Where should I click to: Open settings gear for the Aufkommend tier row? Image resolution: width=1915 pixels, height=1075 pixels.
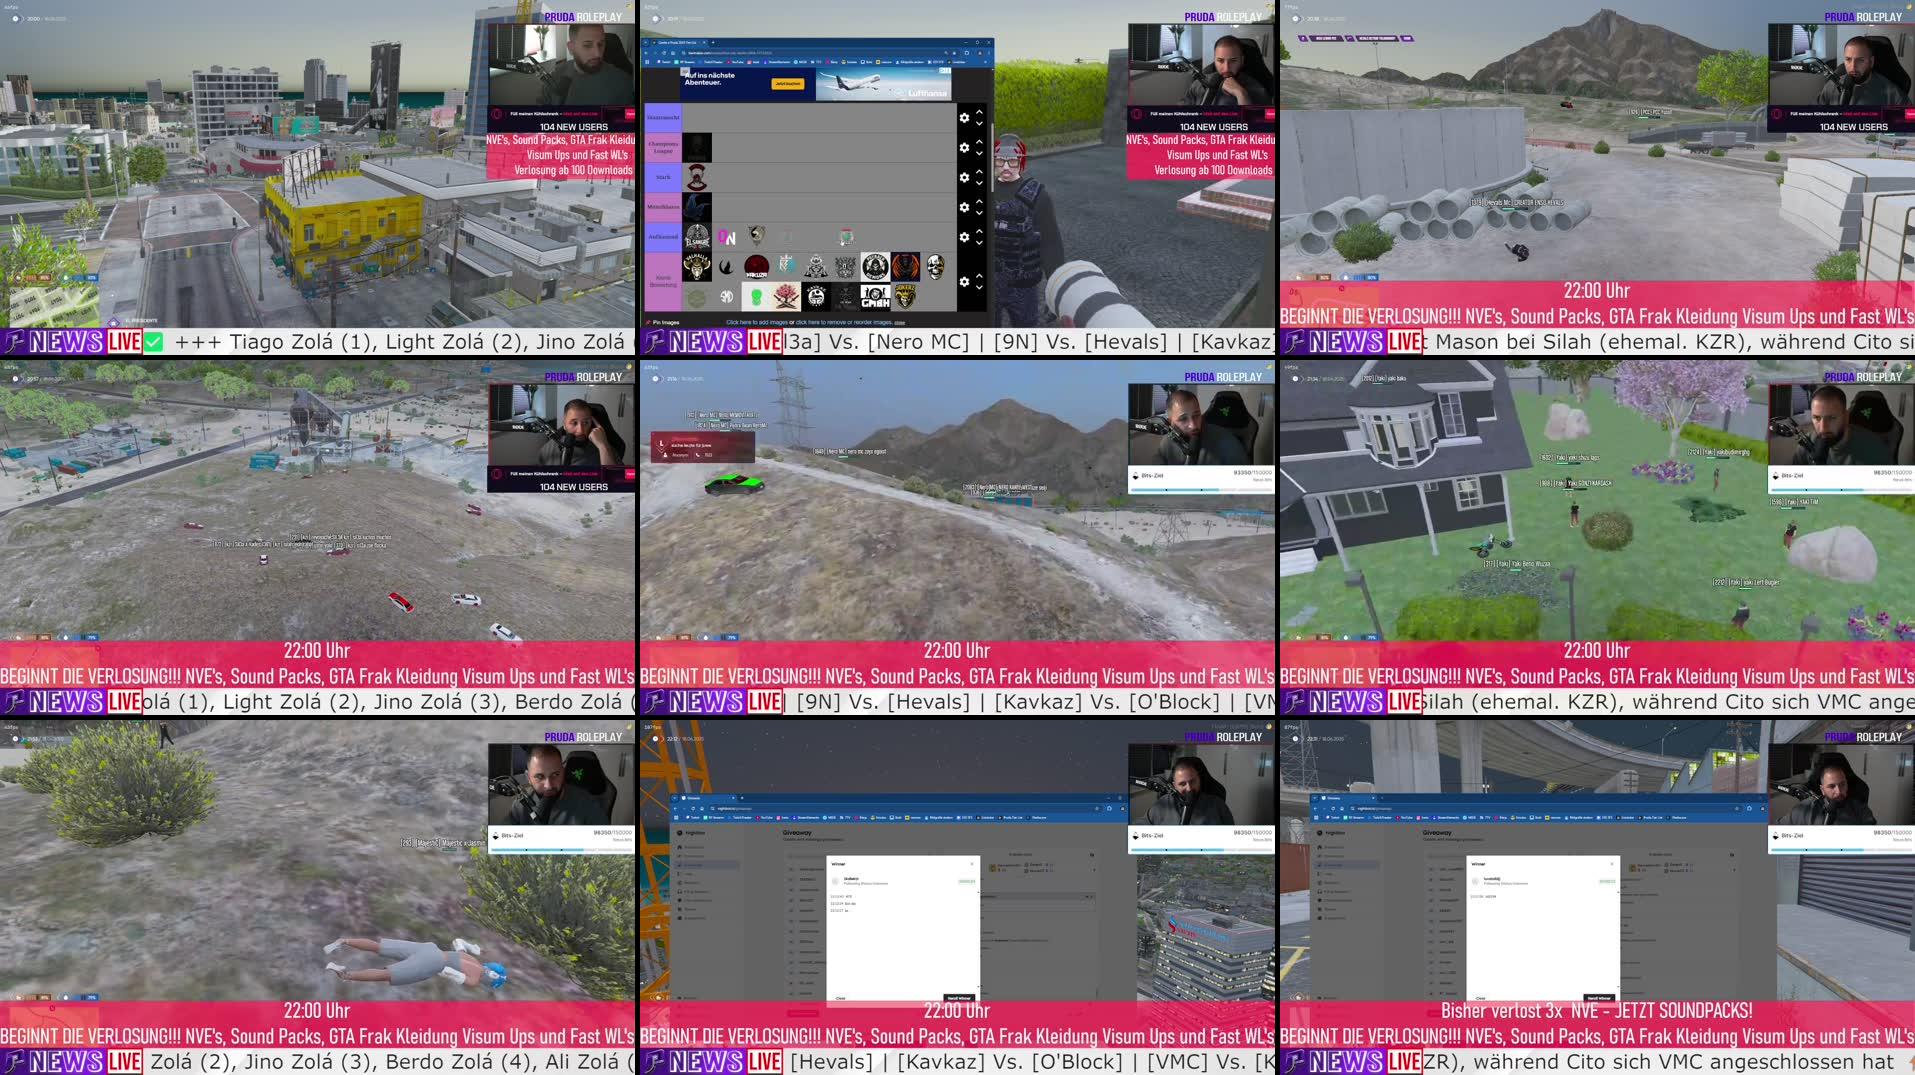click(964, 237)
